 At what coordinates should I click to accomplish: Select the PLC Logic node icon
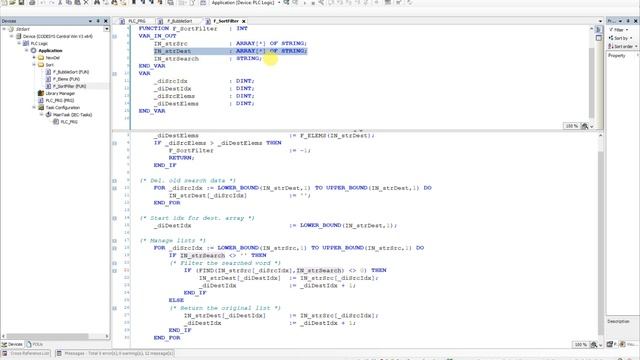[26, 43]
